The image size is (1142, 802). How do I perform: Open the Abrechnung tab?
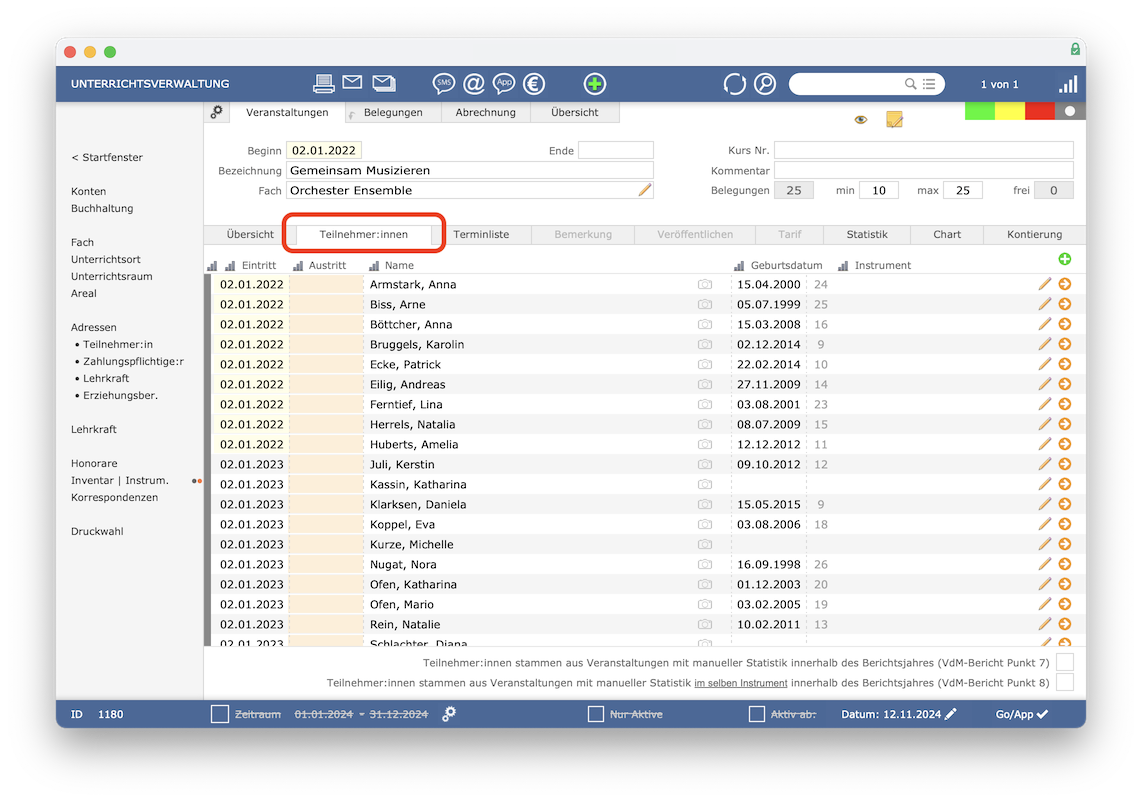pyautogui.click(x=485, y=112)
